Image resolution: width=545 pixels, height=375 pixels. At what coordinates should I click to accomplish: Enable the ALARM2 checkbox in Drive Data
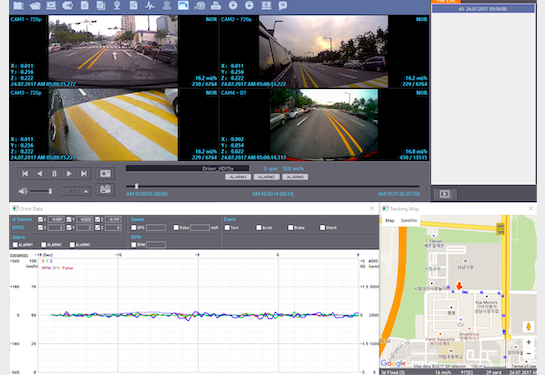[x=44, y=245]
